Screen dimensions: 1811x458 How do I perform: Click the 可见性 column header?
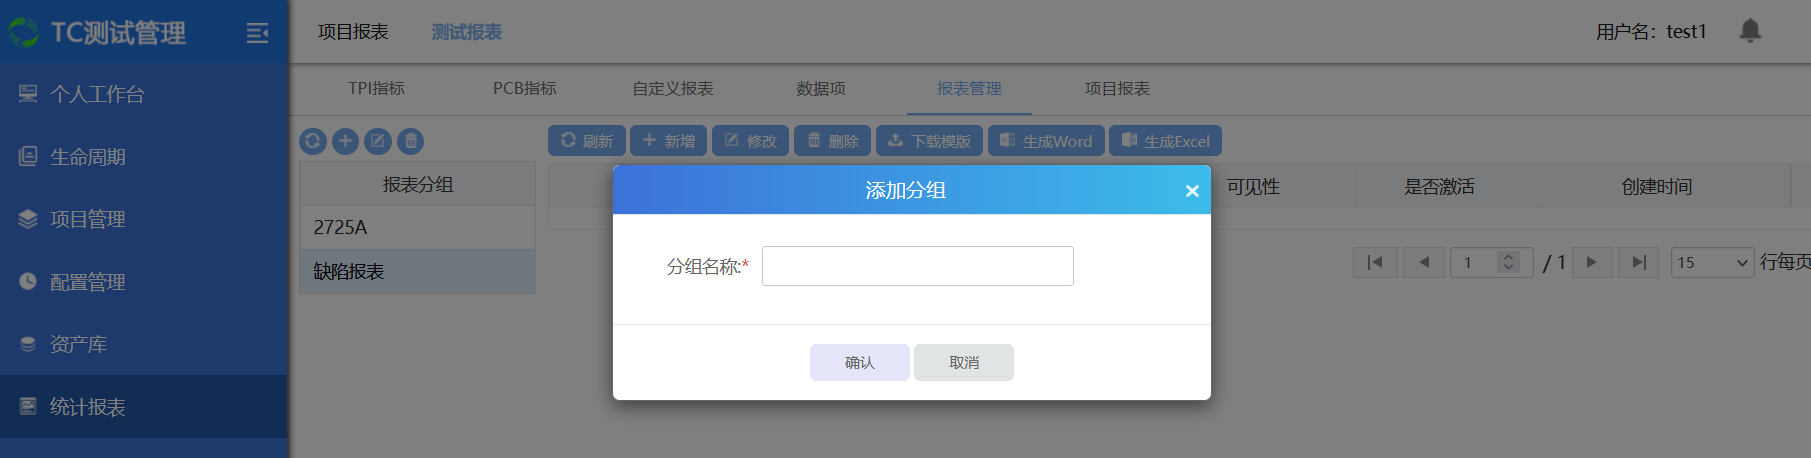1253,186
